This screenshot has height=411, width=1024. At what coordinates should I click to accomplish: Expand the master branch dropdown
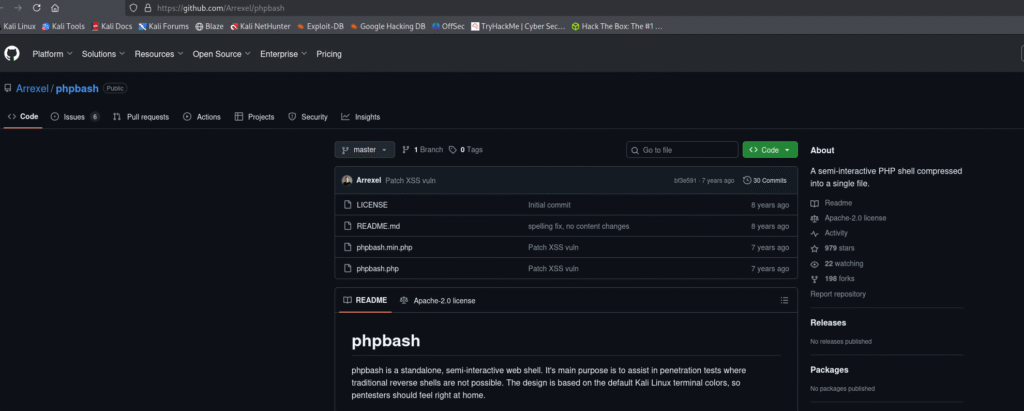coord(362,150)
